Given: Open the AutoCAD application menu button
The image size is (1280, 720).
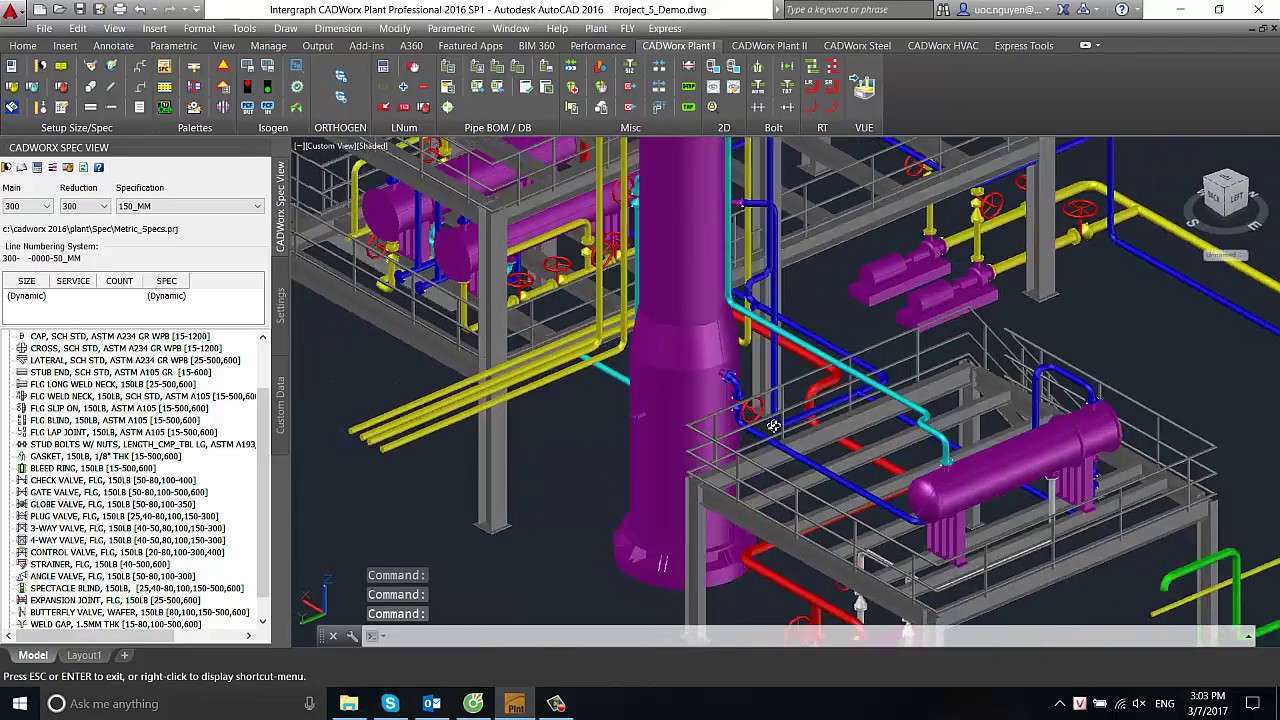Looking at the screenshot, I should 13,11.
